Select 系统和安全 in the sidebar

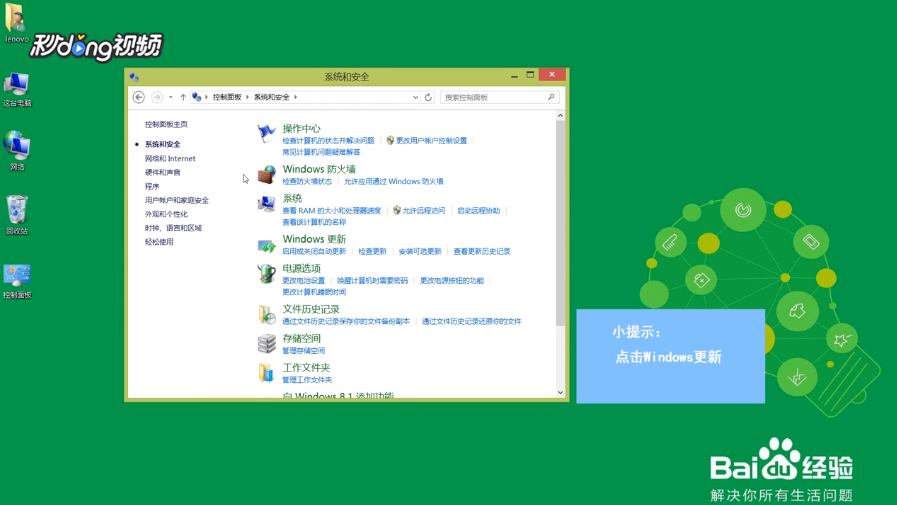tap(162, 144)
